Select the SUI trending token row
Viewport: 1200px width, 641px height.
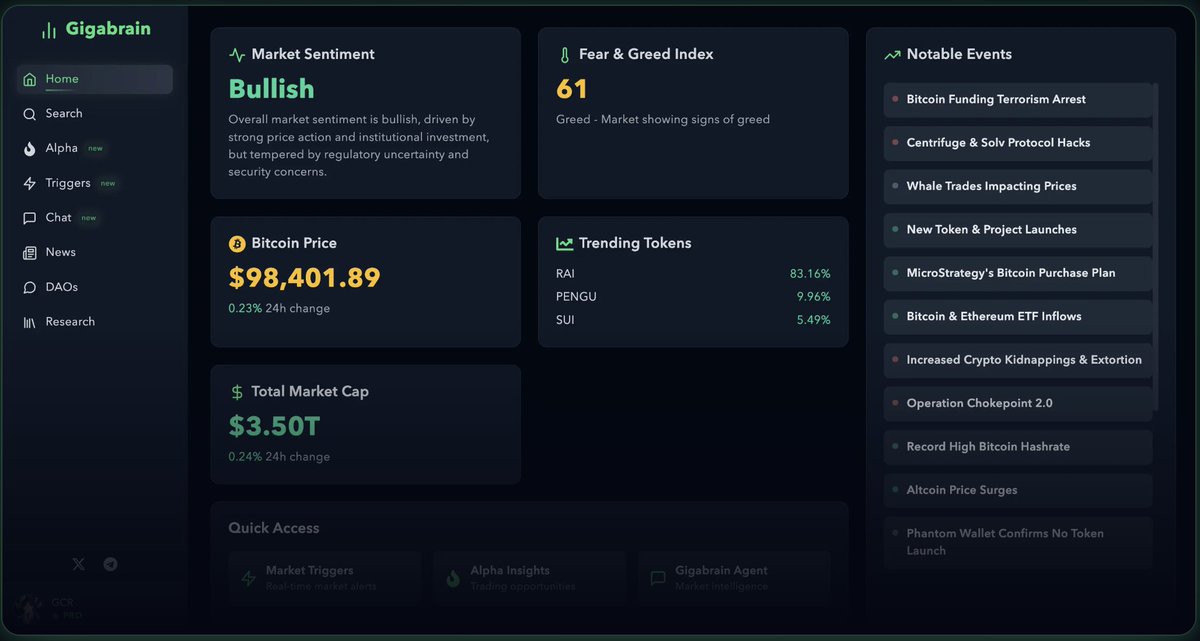tap(693, 320)
